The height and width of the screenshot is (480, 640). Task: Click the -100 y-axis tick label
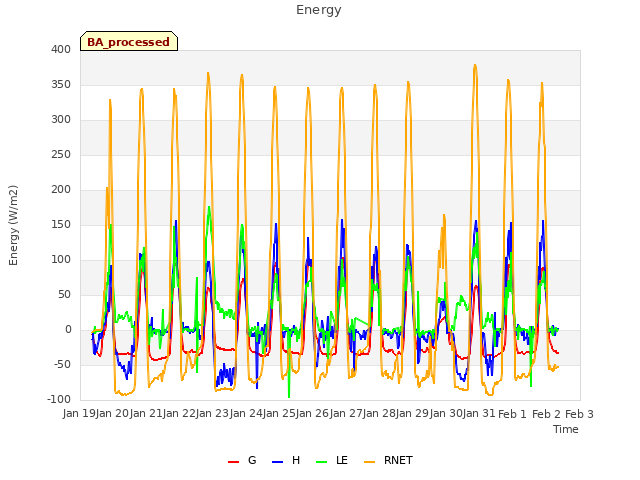tap(59, 400)
